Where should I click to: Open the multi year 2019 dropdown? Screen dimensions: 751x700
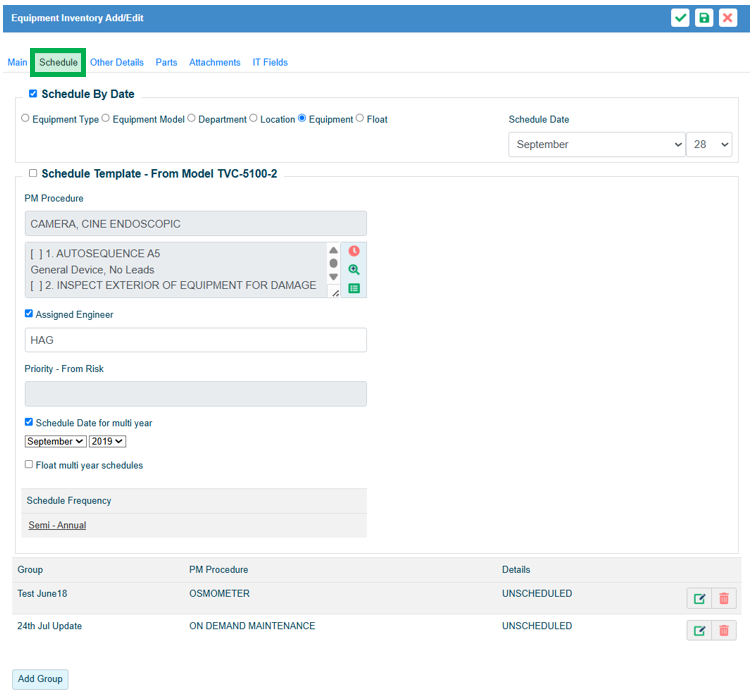pos(107,441)
